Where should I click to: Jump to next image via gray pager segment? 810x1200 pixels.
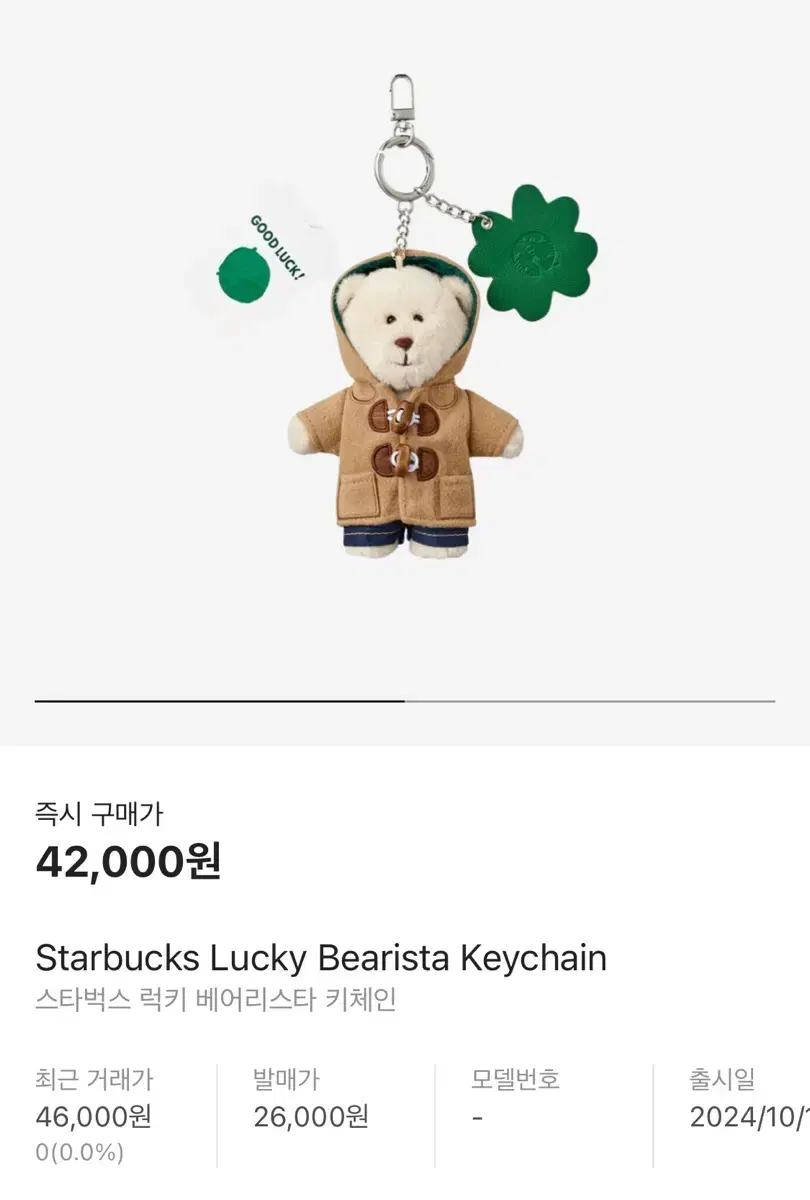[x=590, y=701]
